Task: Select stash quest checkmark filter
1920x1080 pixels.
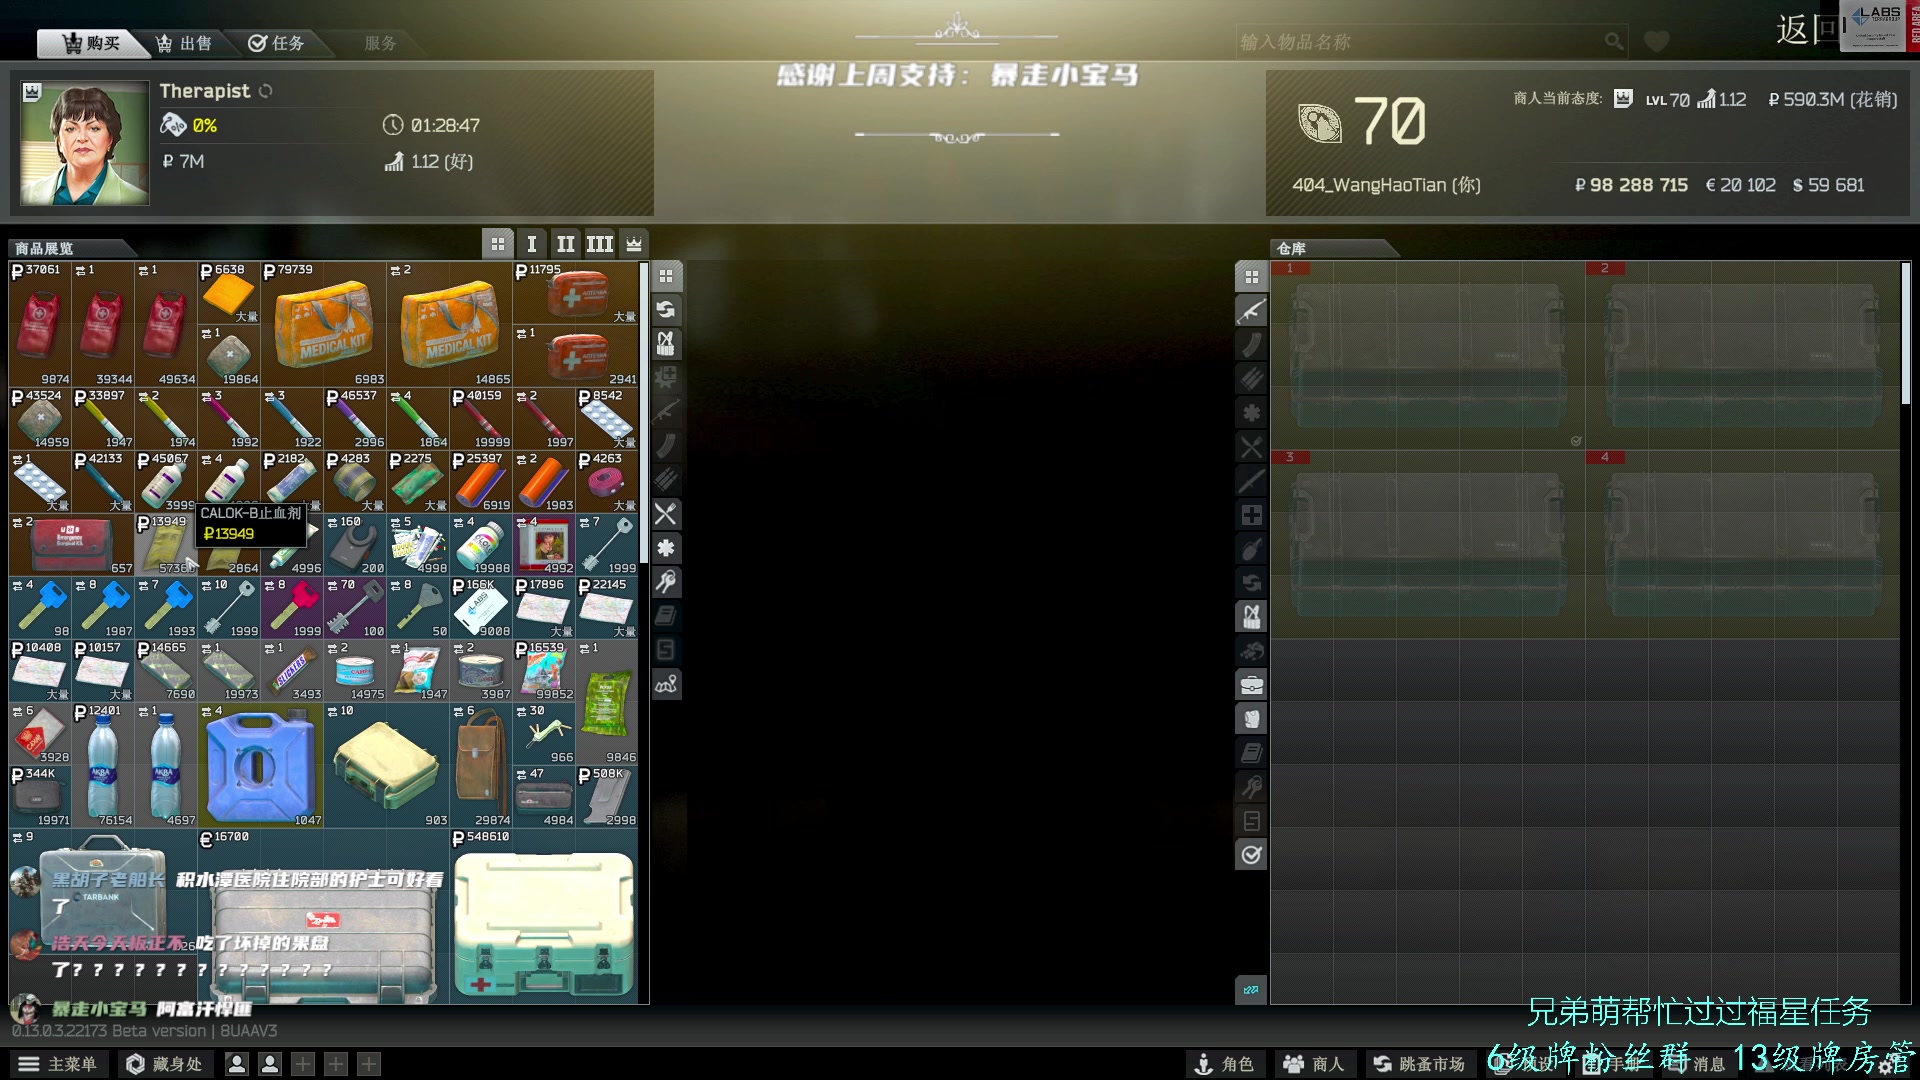Action: click(x=1251, y=855)
